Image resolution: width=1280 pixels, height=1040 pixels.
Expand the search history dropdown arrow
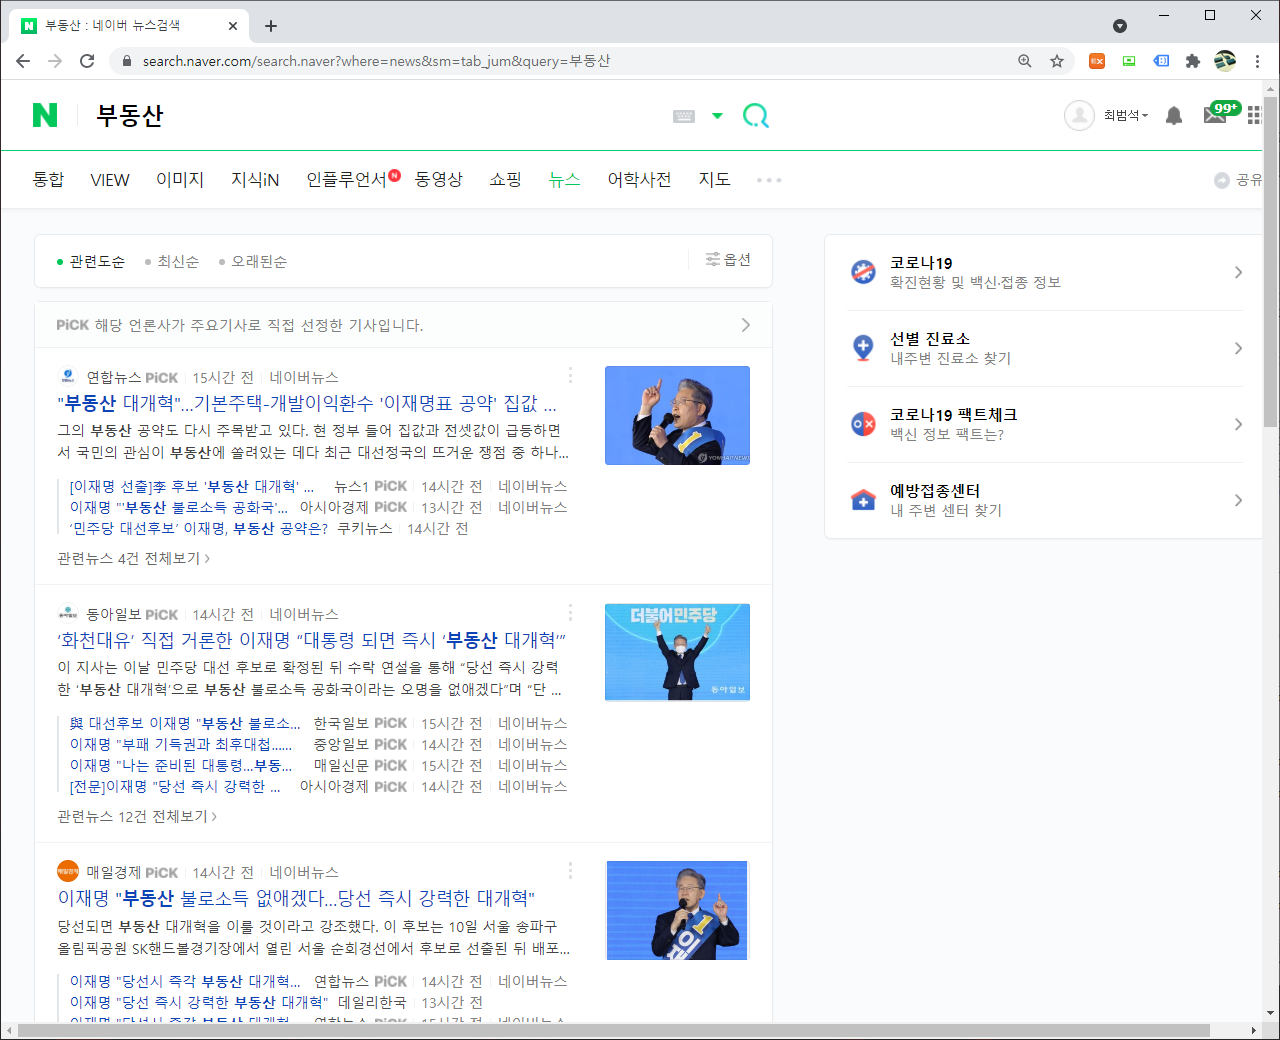click(717, 116)
